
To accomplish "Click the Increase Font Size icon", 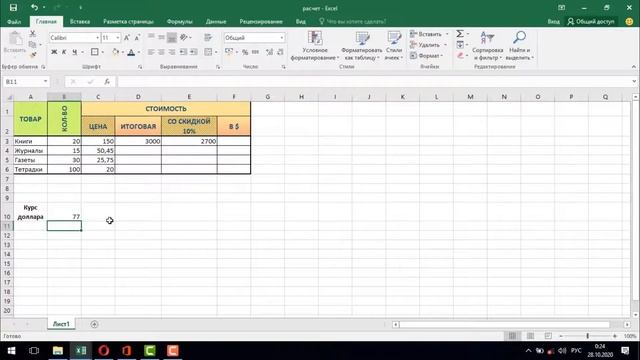I will pyautogui.click(x=127, y=38).
